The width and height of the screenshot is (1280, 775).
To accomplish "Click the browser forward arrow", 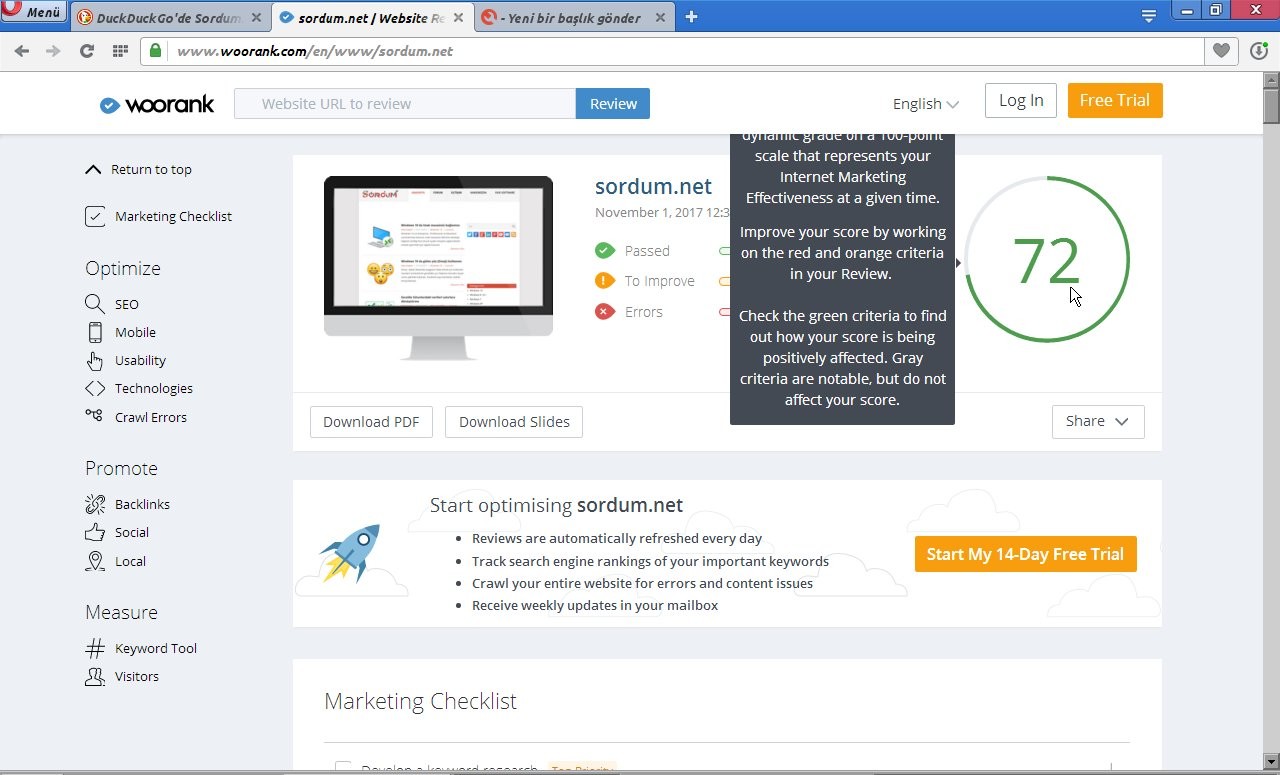I will pos(54,51).
